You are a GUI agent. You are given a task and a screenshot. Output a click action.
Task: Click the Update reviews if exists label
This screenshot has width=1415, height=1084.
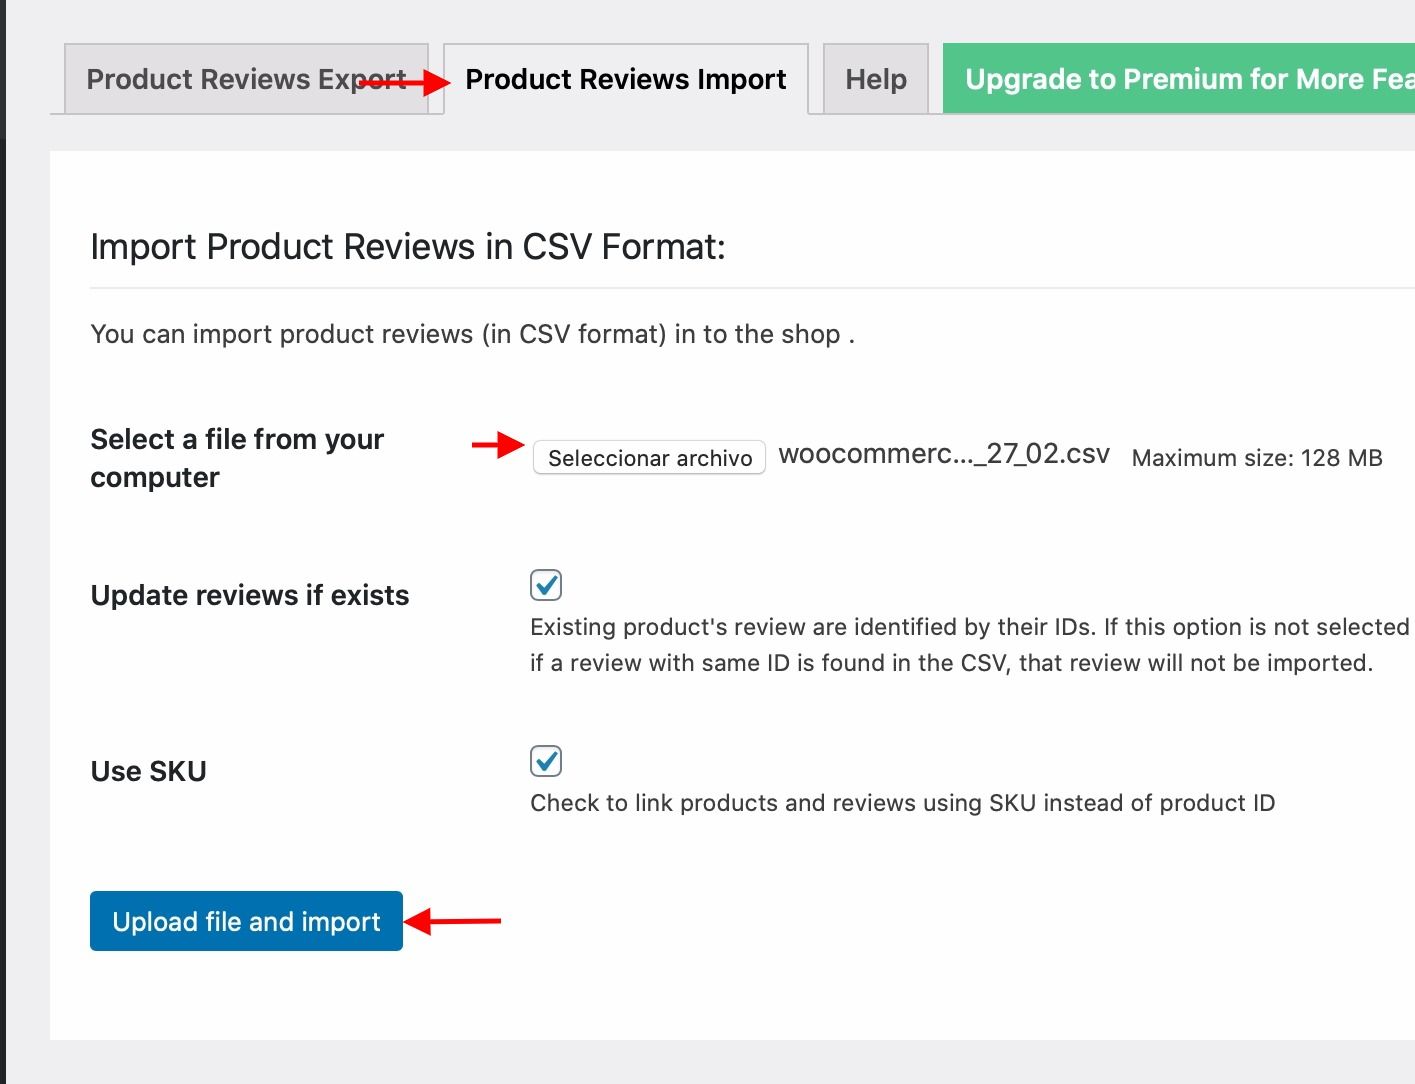click(250, 595)
